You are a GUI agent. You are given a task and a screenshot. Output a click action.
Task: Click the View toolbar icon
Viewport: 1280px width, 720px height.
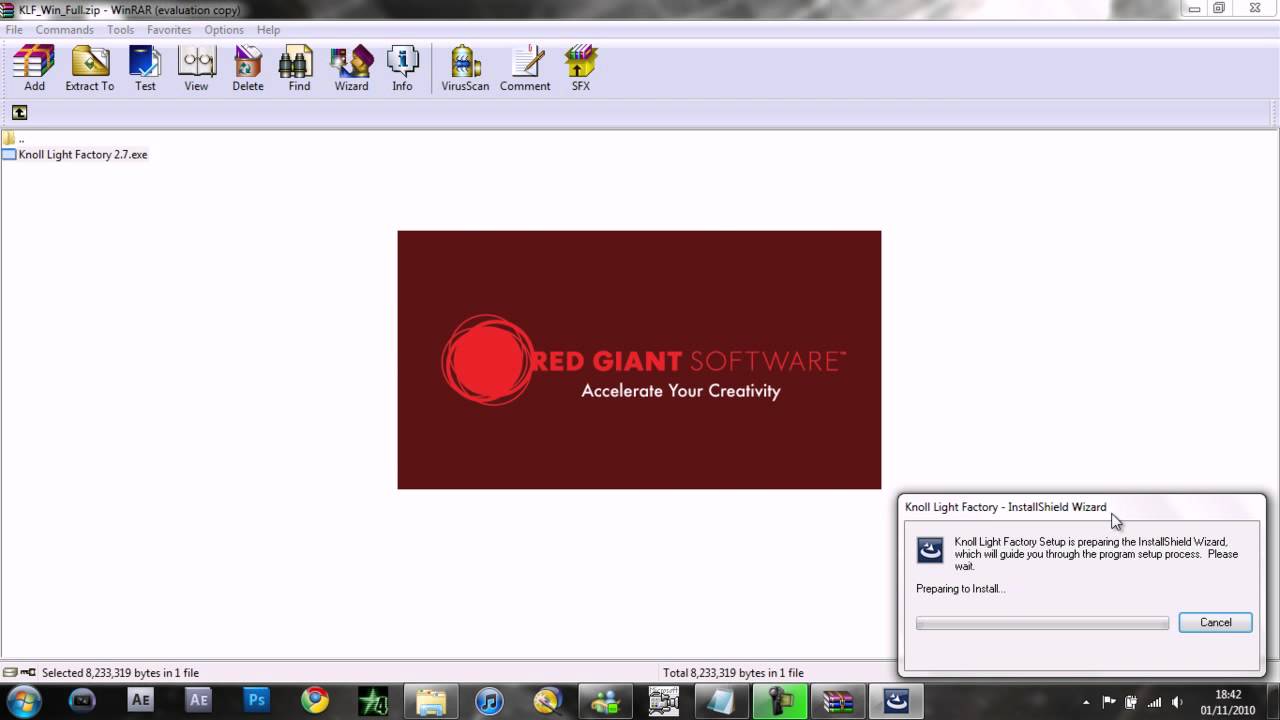(196, 68)
